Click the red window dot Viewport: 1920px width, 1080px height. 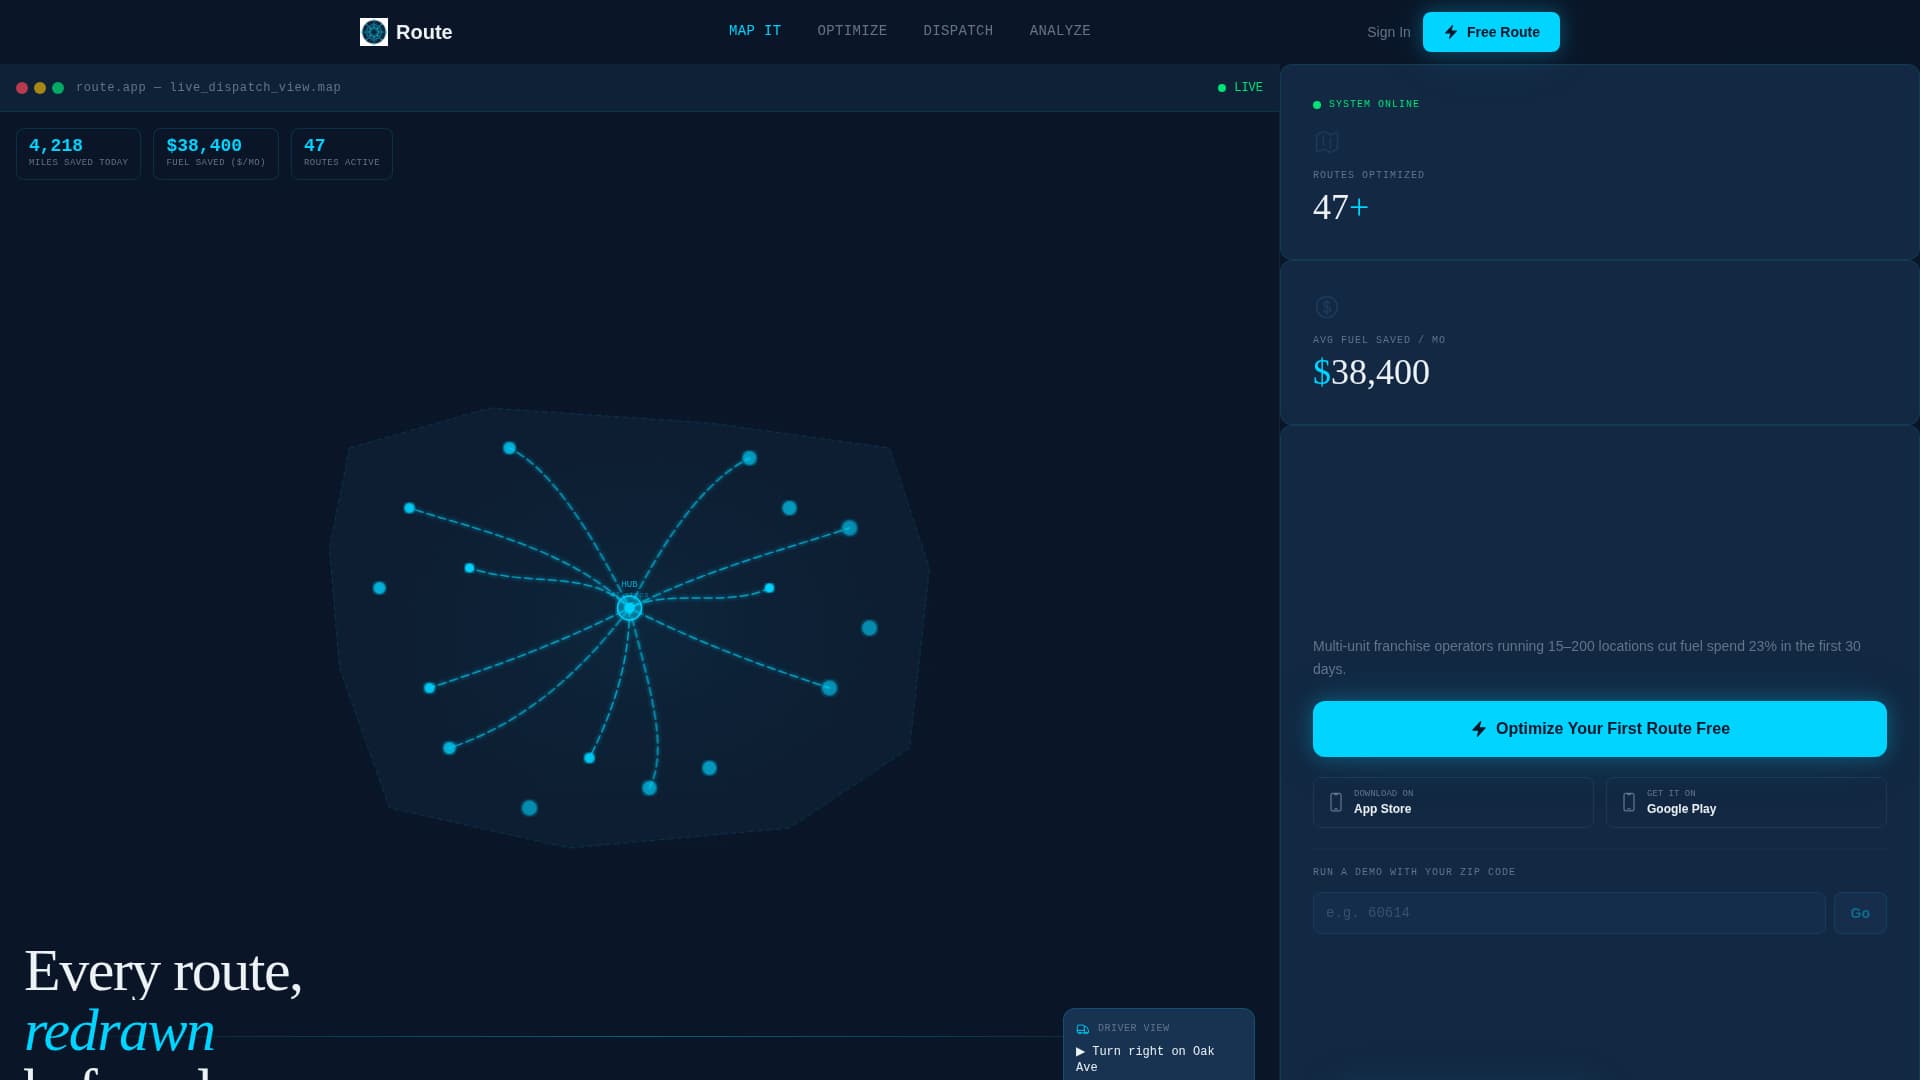(22, 88)
